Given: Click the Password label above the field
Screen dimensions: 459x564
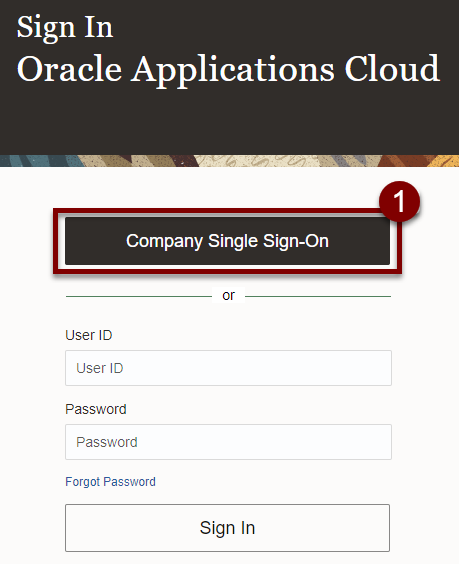Looking at the screenshot, I should (x=96, y=409).
